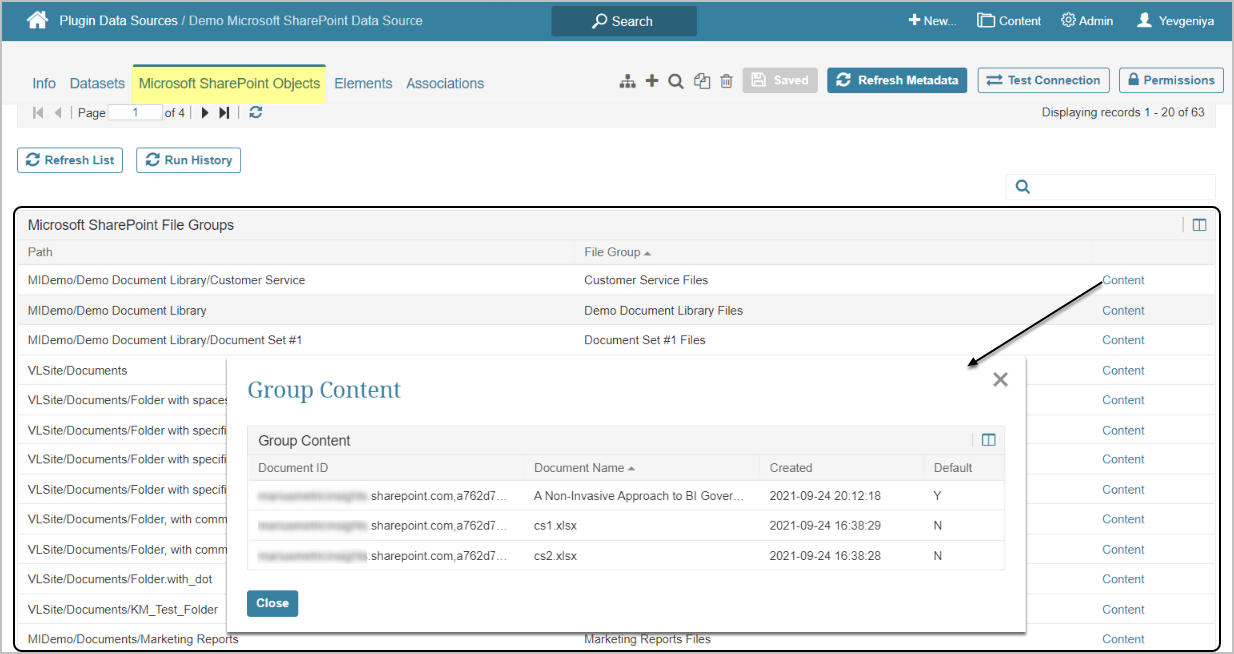1234x654 pixels.
Task: Toggle columns icon in Group Content grid
Action: (x=988, y=440)
